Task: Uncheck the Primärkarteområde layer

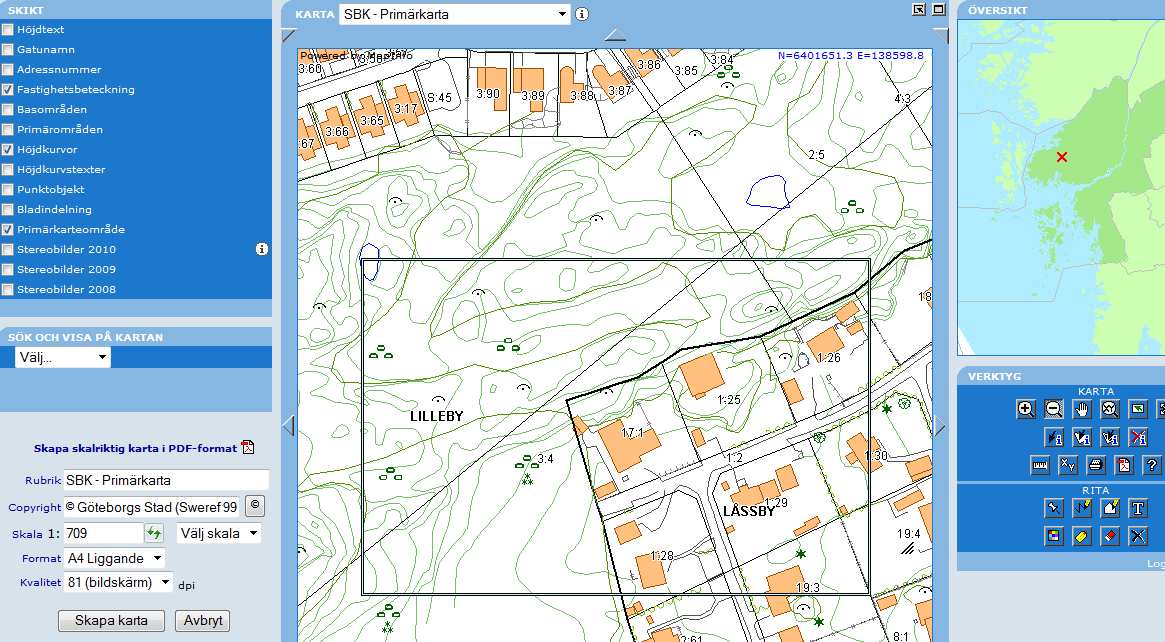Action: [x=7, y=230]
